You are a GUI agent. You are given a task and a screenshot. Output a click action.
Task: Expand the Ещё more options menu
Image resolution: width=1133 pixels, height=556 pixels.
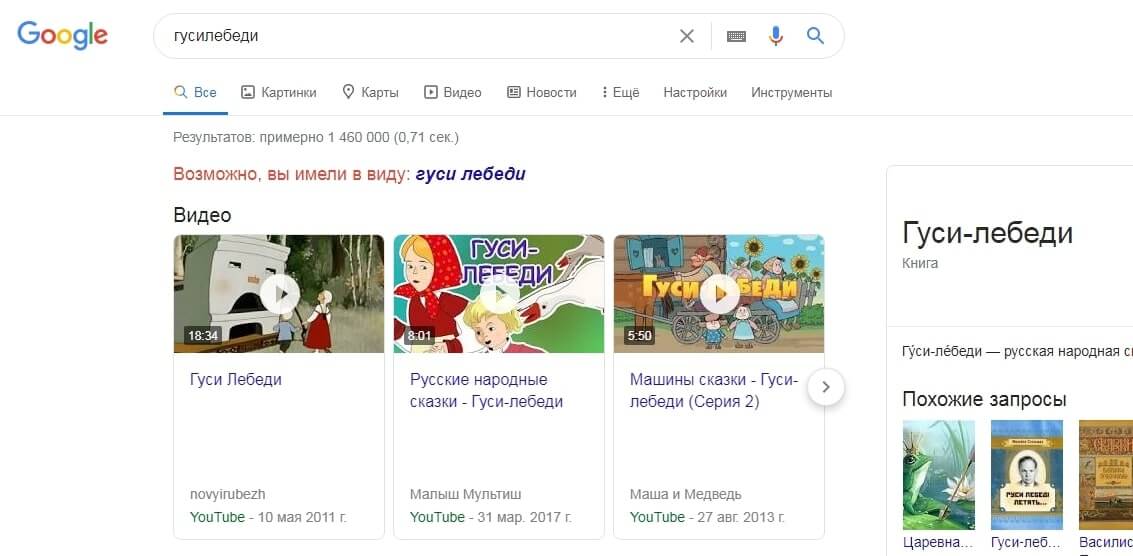pyautogui.click(x=620, y=92)
